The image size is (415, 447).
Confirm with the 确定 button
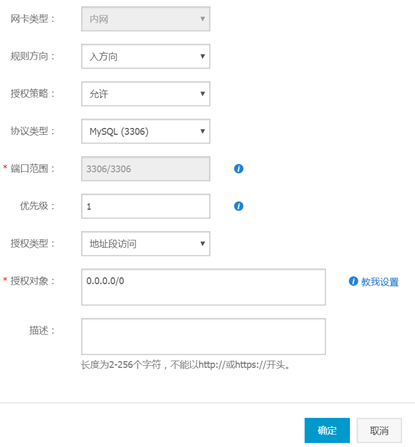(x=327, y=430)
